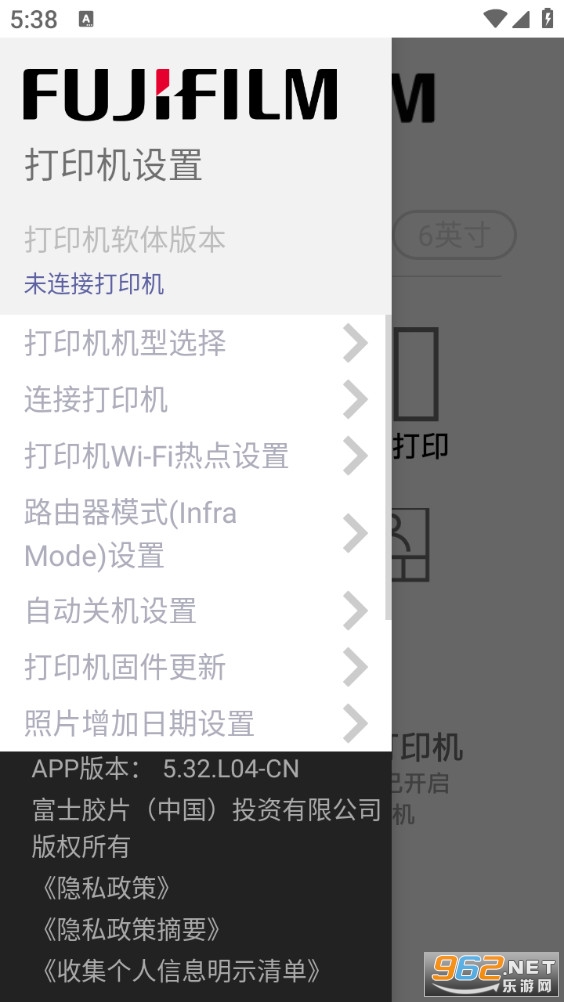Open 打印机Wi-Fi热点设置 entry
The image size is (564, 1002).
click(x=195, y=456)
